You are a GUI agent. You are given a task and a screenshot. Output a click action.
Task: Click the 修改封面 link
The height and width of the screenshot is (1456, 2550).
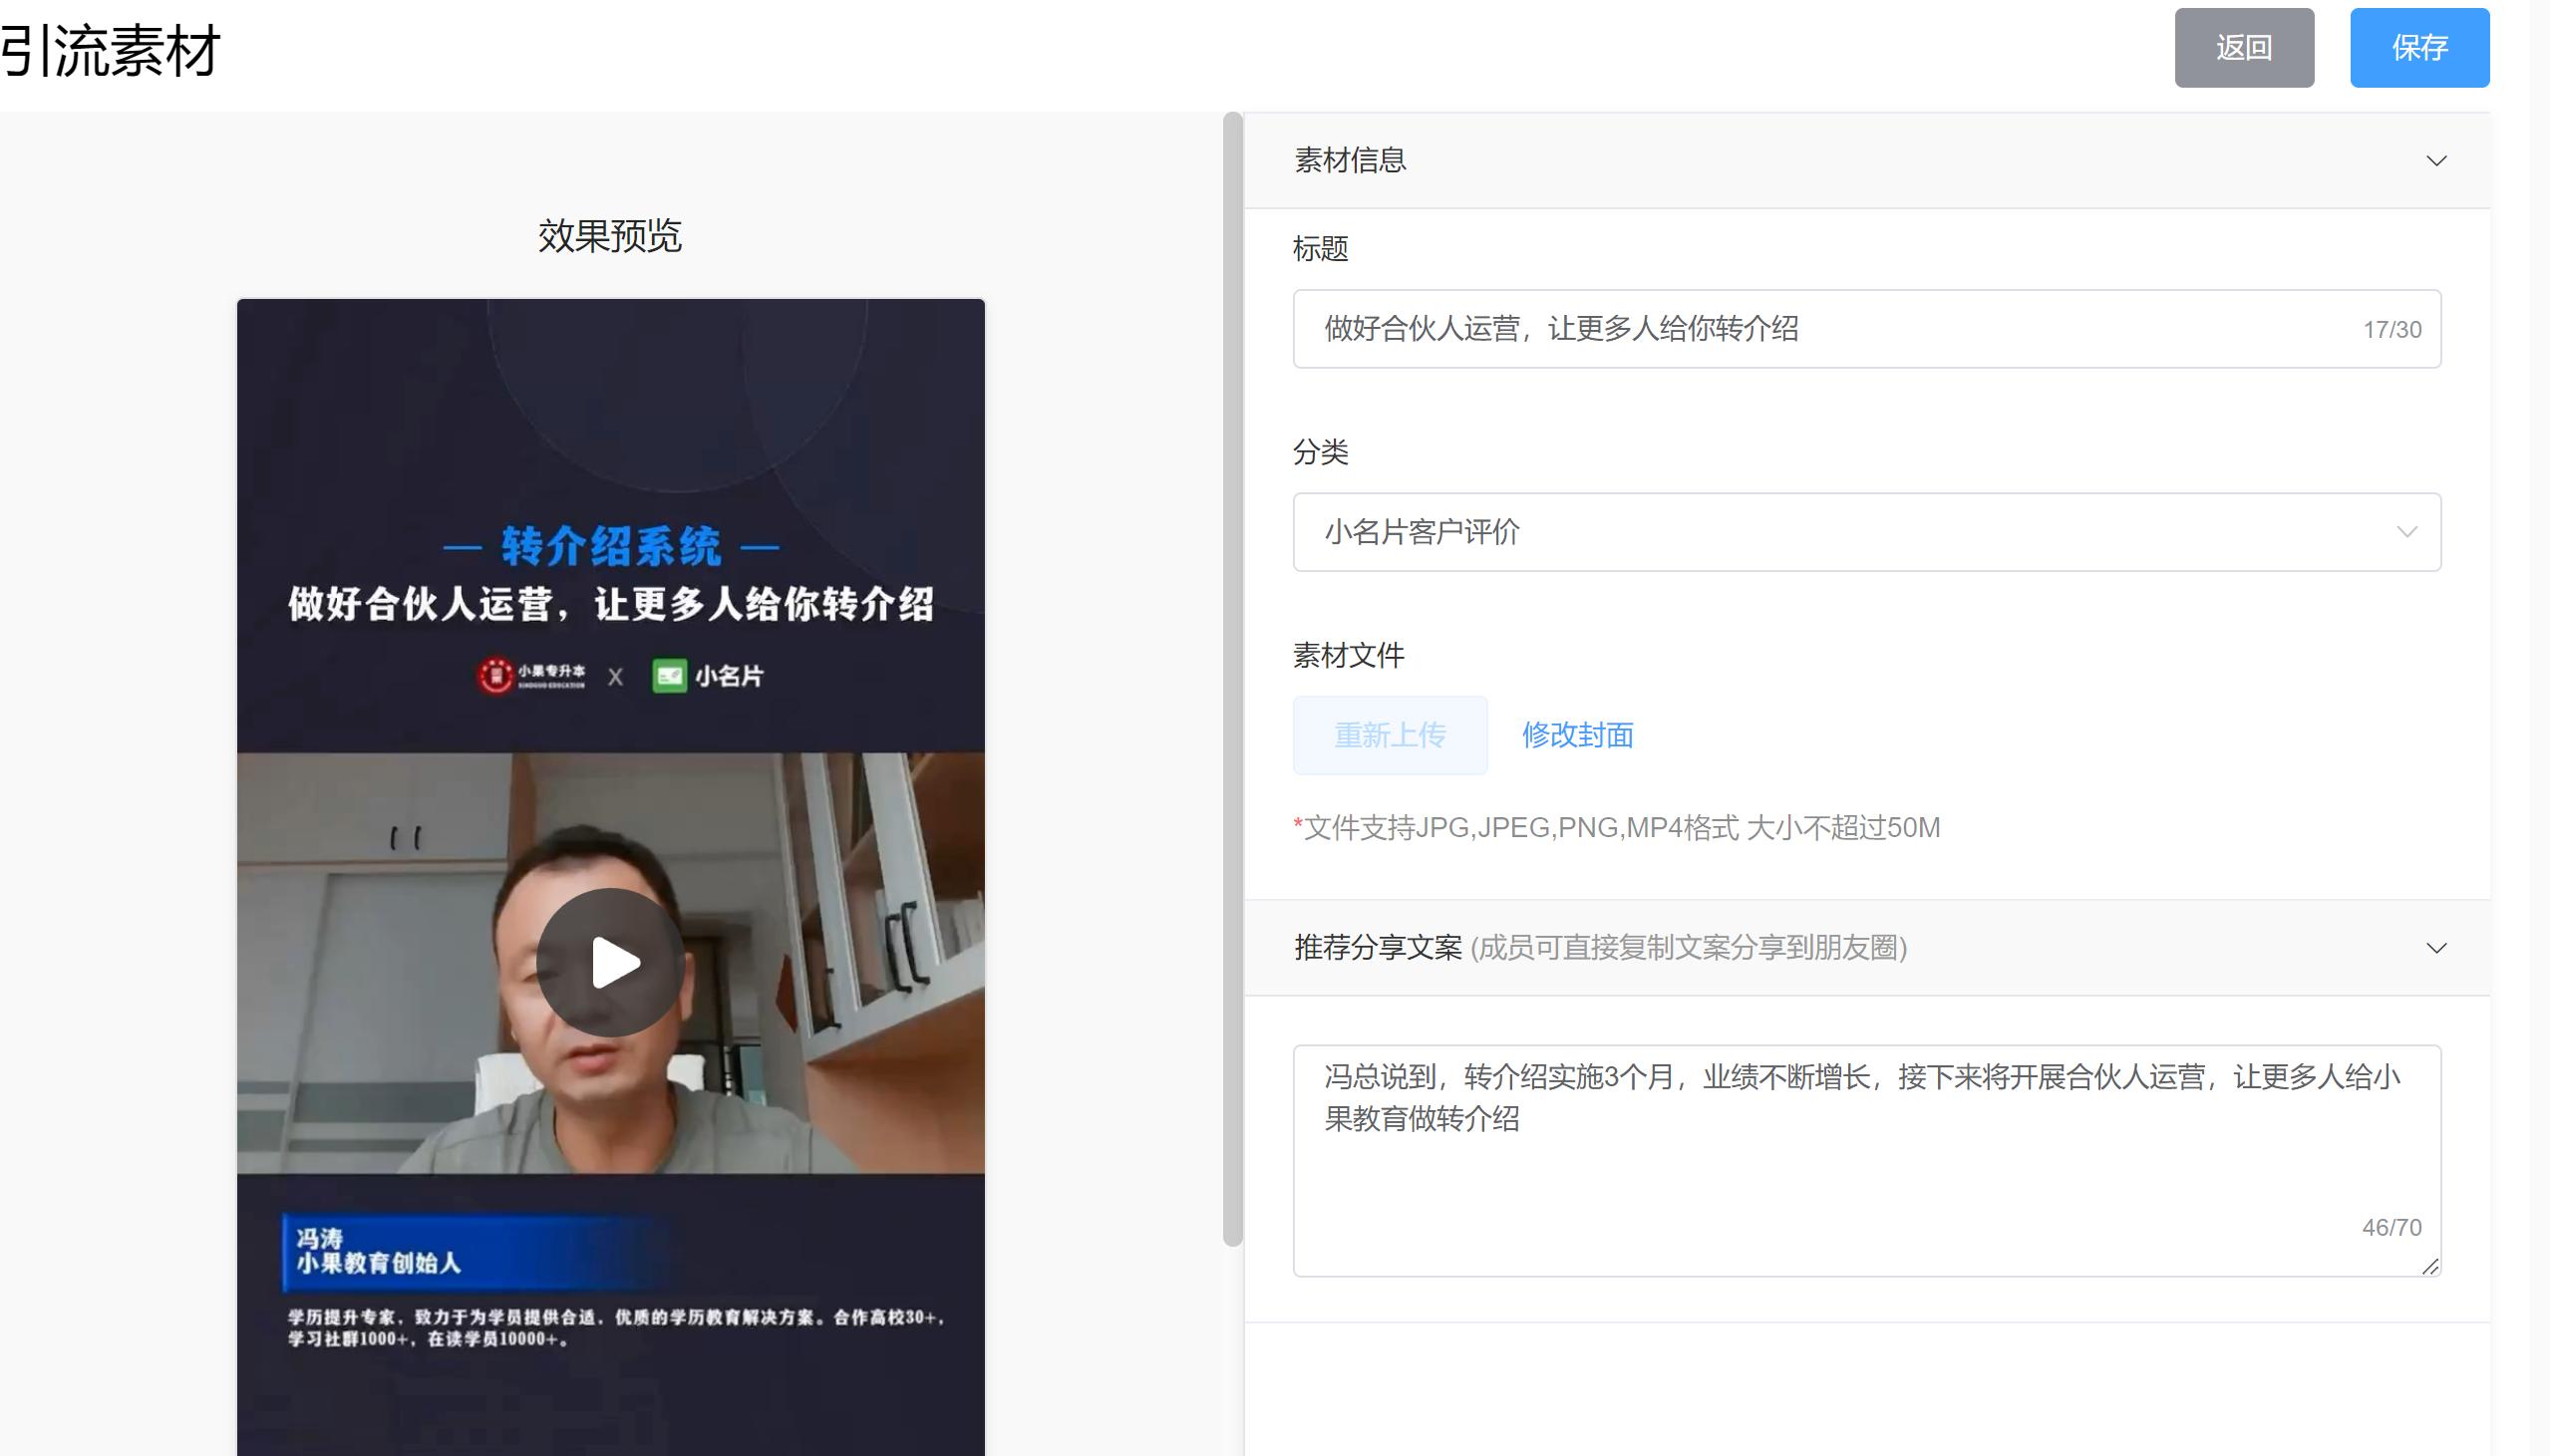point(1577,735)
